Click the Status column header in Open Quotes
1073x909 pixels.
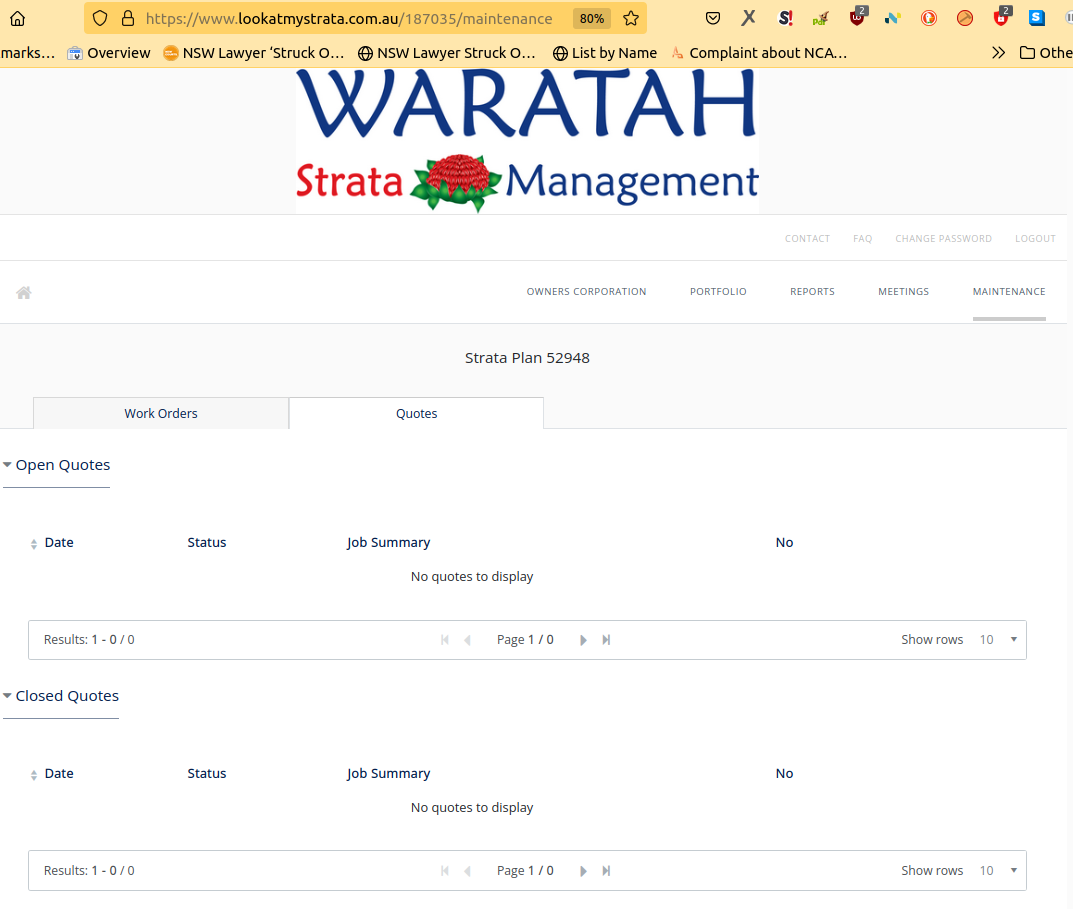click(207, 542)
